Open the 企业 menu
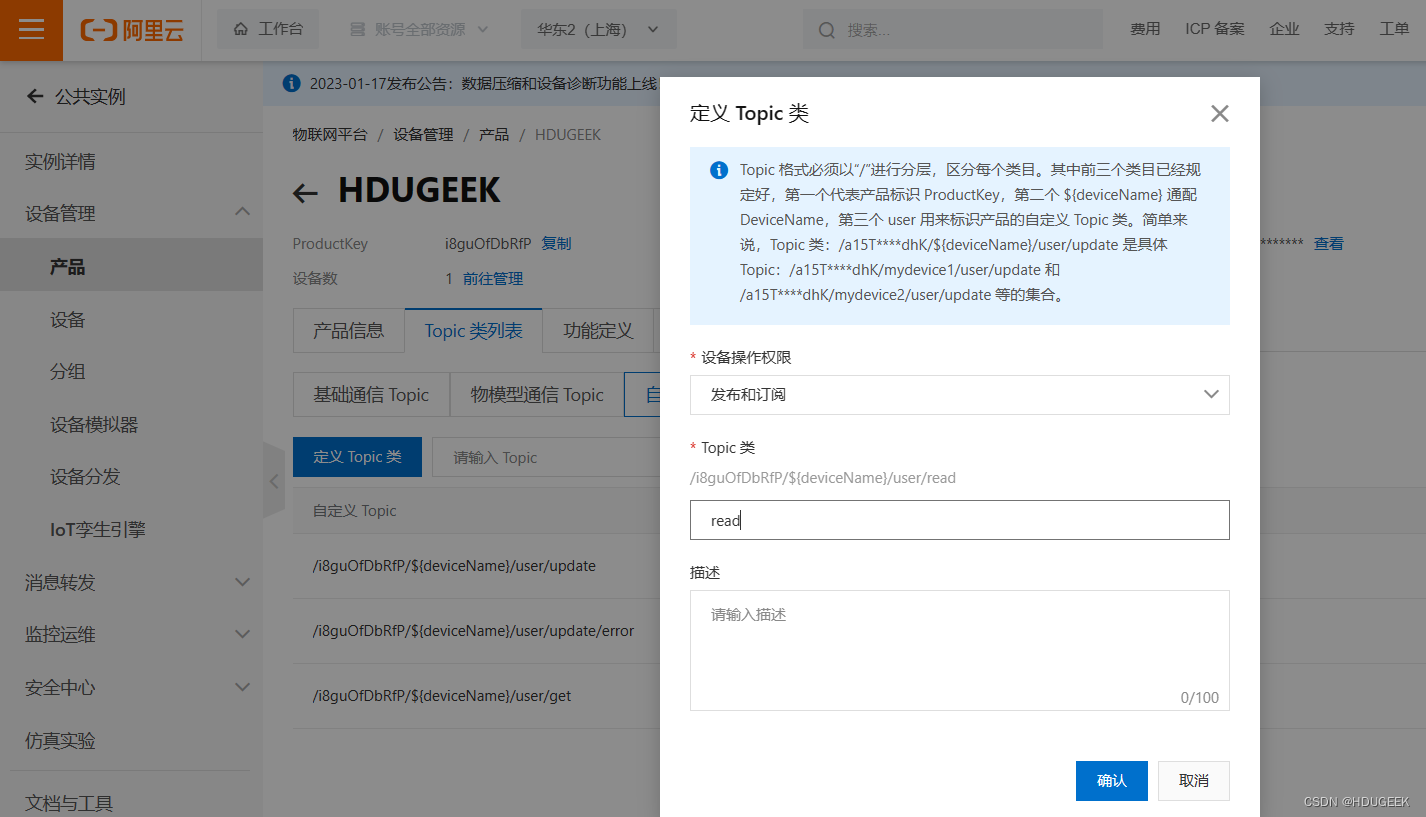Image resolution: width=1426 pixels, height=817 pixels. tap(1284, 29)
